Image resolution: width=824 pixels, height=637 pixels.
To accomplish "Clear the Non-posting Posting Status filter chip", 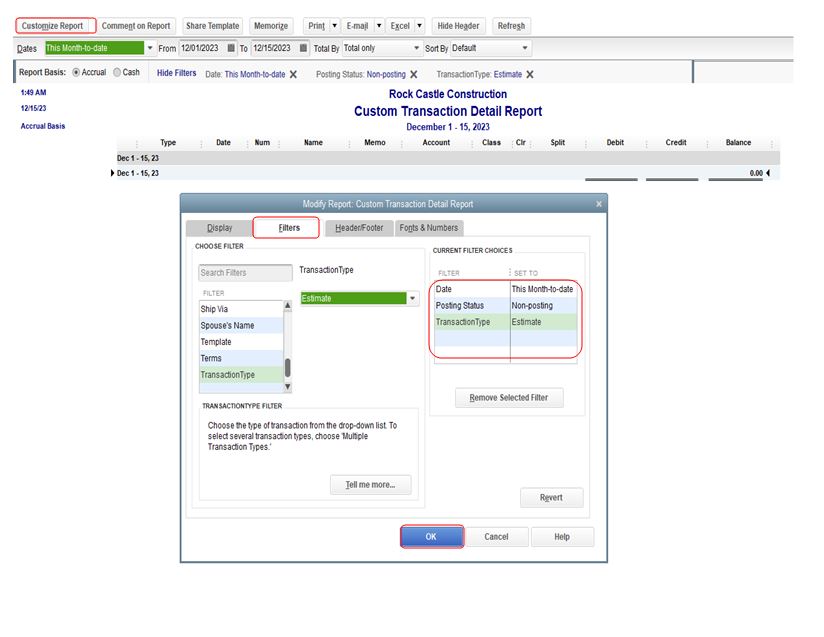I will point(413,73).
